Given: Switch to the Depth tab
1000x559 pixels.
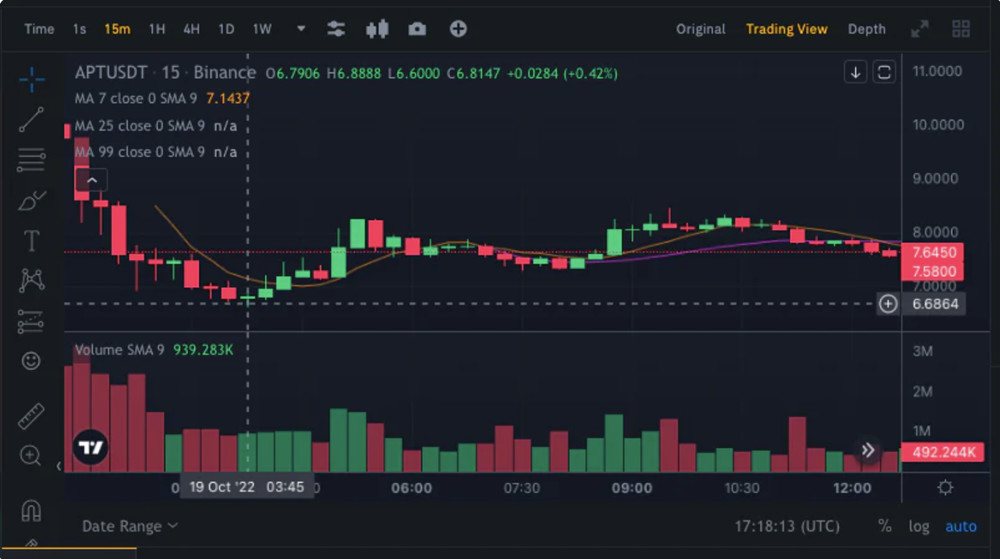Looking at the screenshot, I should [866, 29].
